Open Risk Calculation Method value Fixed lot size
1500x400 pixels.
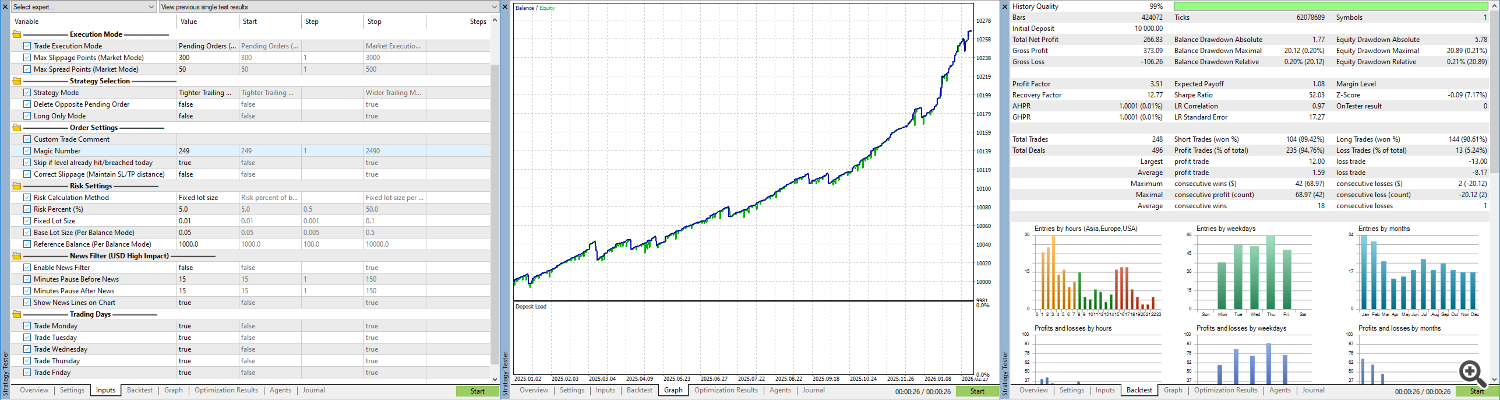[x=206, y=198]
